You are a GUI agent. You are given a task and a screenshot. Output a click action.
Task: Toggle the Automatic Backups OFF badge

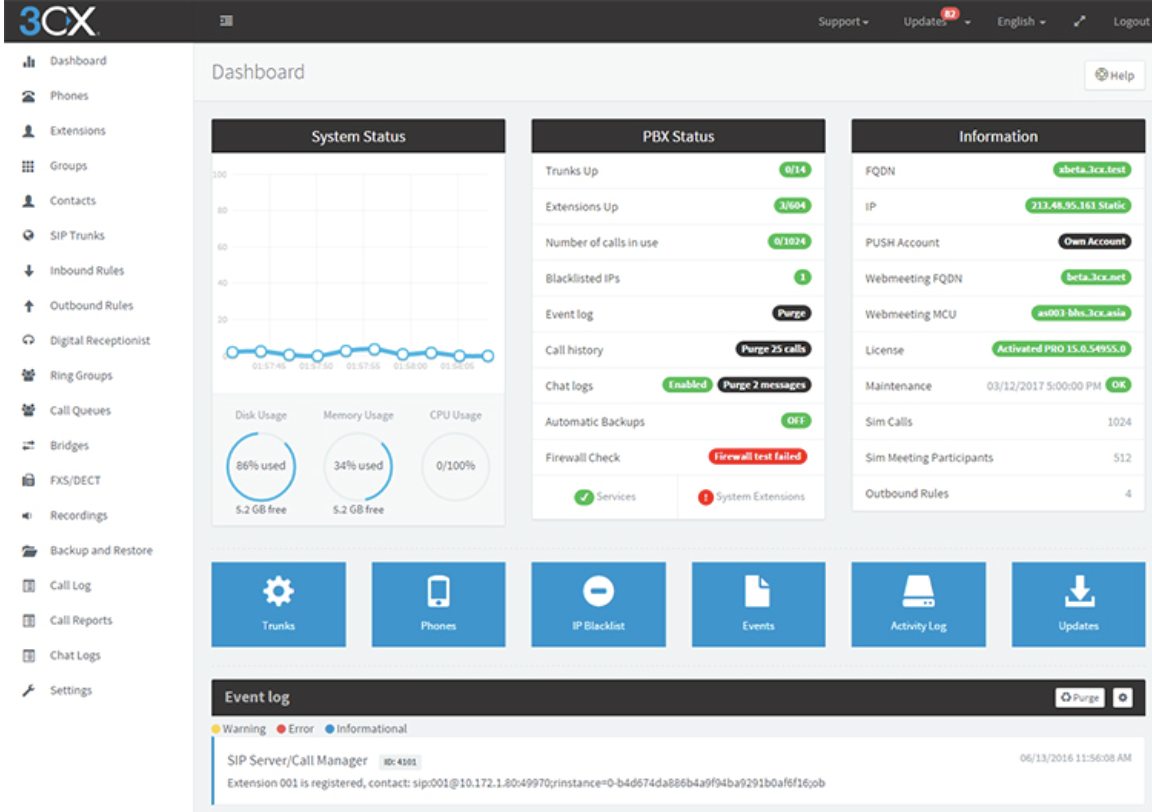click(x=796, y=420)
